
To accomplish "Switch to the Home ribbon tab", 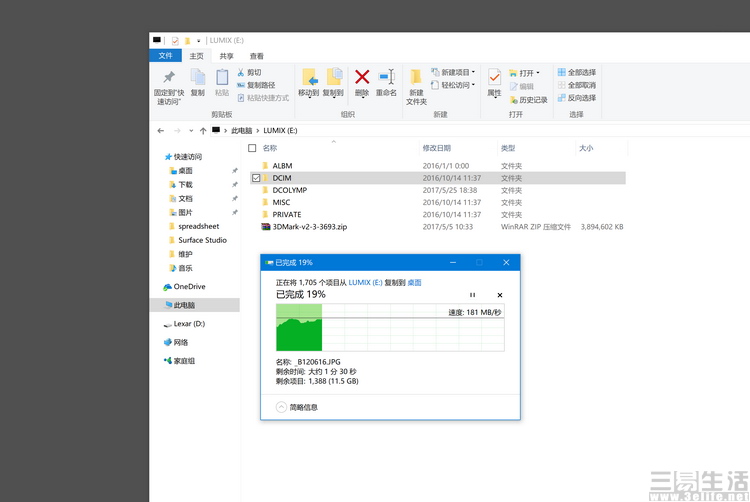I will click(196, 56).
